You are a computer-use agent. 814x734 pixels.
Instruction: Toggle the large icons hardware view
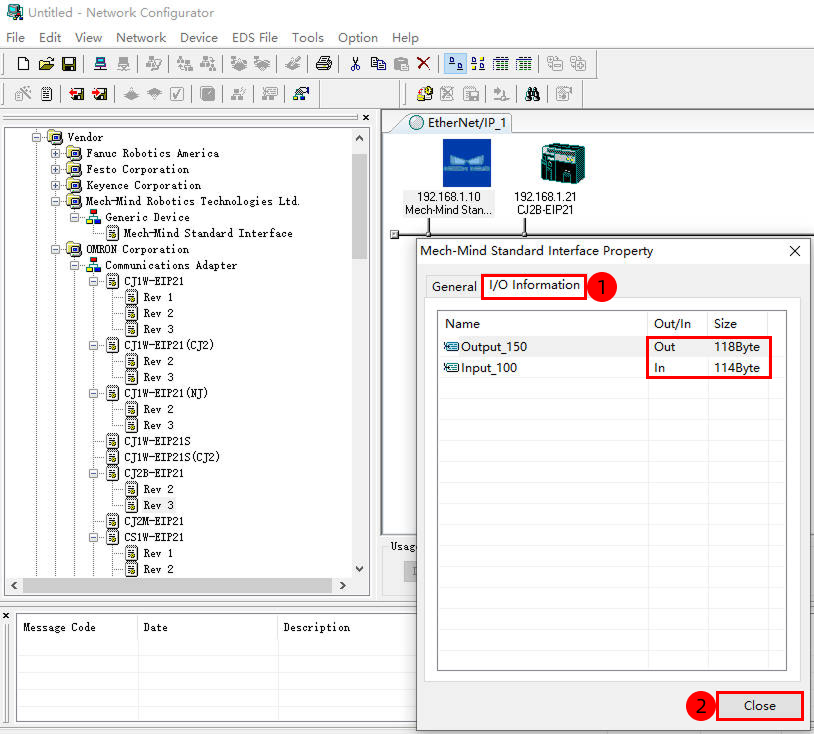456,63
